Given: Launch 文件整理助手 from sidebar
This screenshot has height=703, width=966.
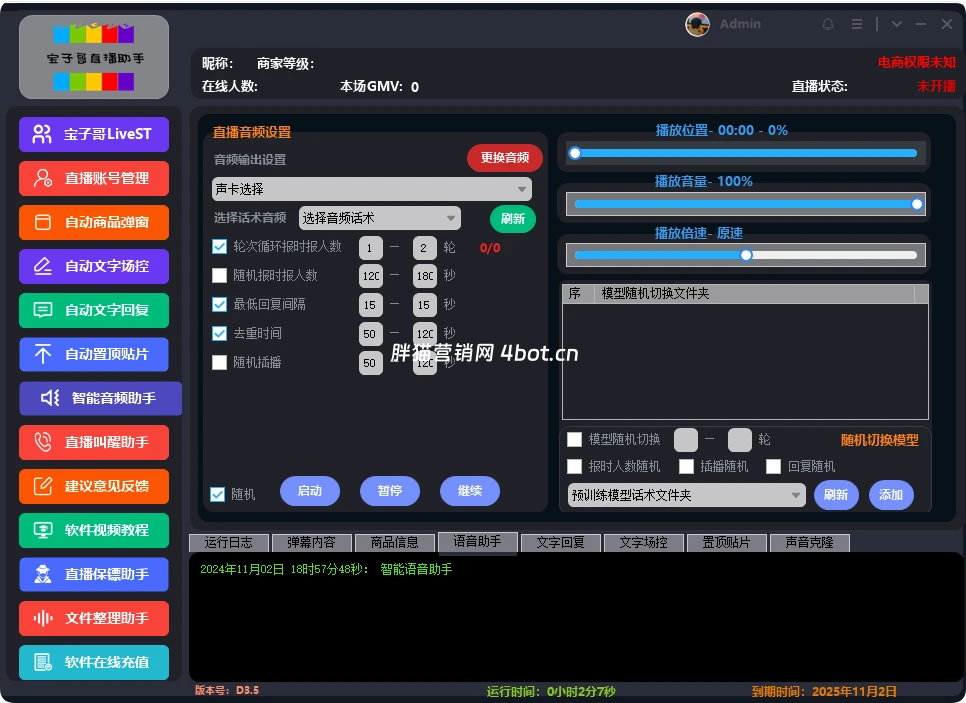Looking at the screenshot, I should pos(93,618).
